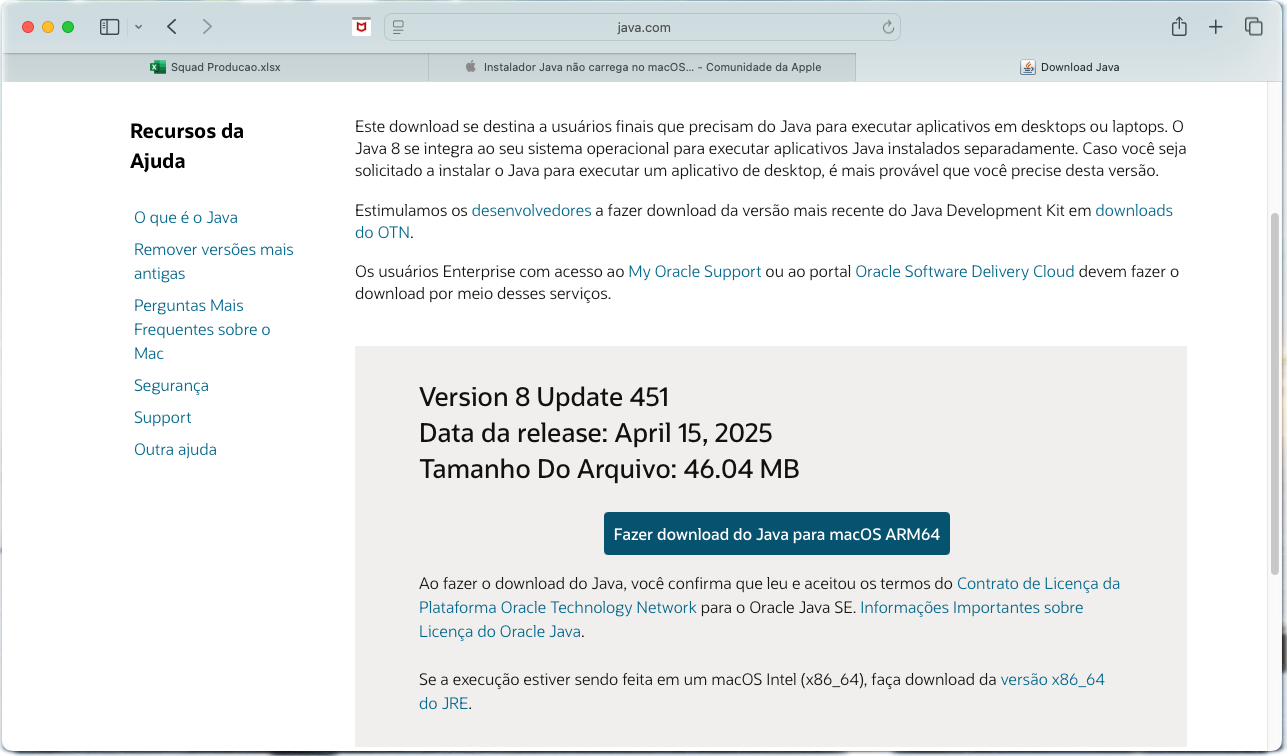Open the My Oracle Support link
Image resolution: width=1287 pixels, height=756 pixels.
pos(695,271)
